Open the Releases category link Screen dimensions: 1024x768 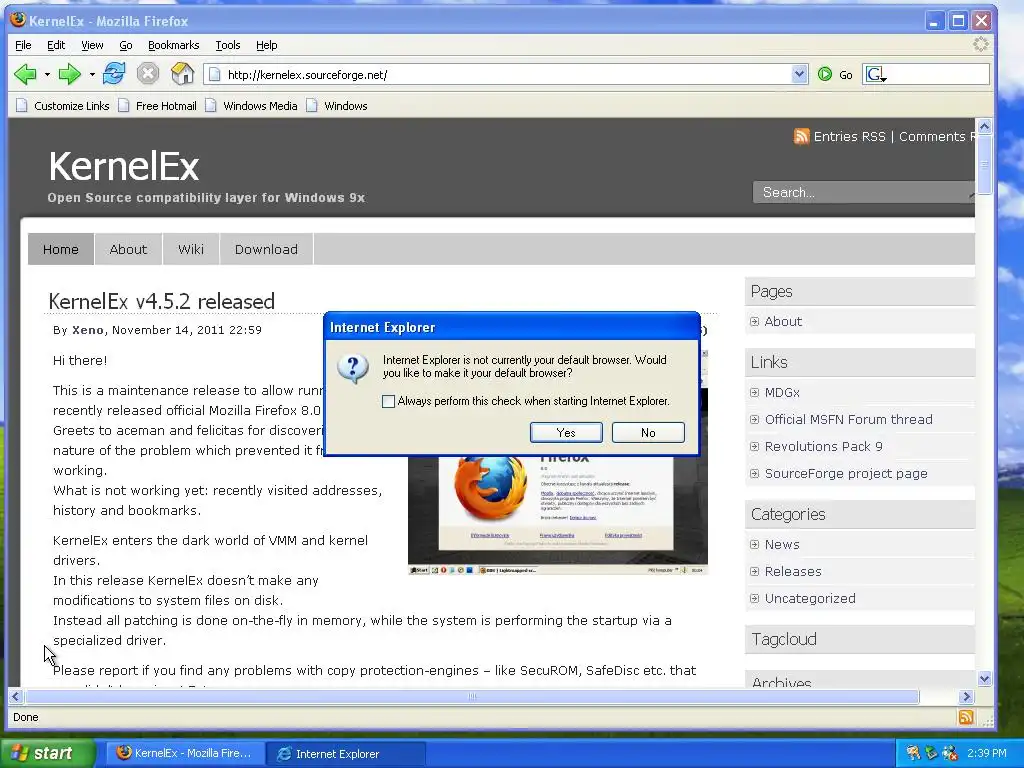pyautogui.click(x=793, y=571)
